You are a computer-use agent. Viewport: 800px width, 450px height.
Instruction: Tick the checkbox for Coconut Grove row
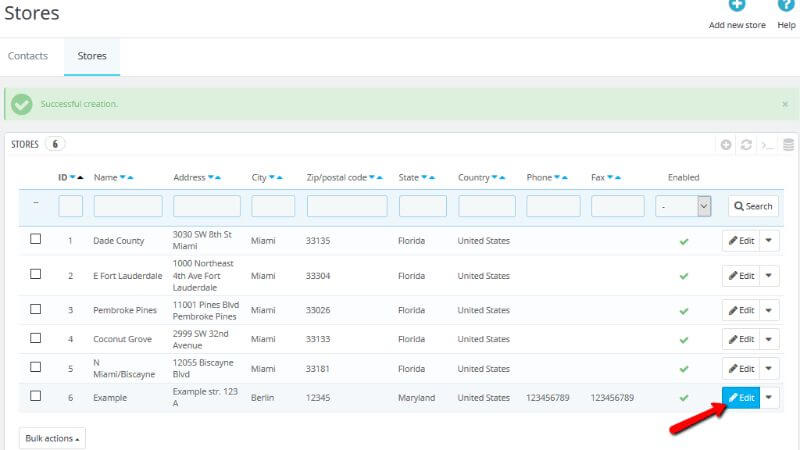36,338
